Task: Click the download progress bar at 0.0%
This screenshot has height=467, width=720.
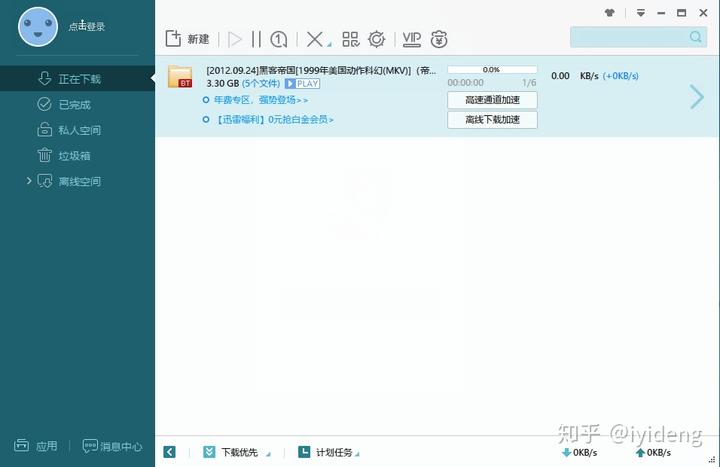Action: pyautogui.click(x=492, y=70)
